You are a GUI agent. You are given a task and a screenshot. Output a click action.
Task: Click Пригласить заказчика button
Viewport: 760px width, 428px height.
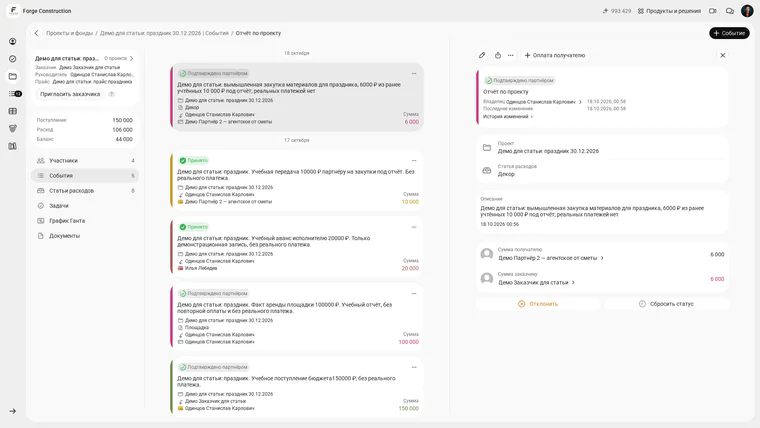coord(70,94)
